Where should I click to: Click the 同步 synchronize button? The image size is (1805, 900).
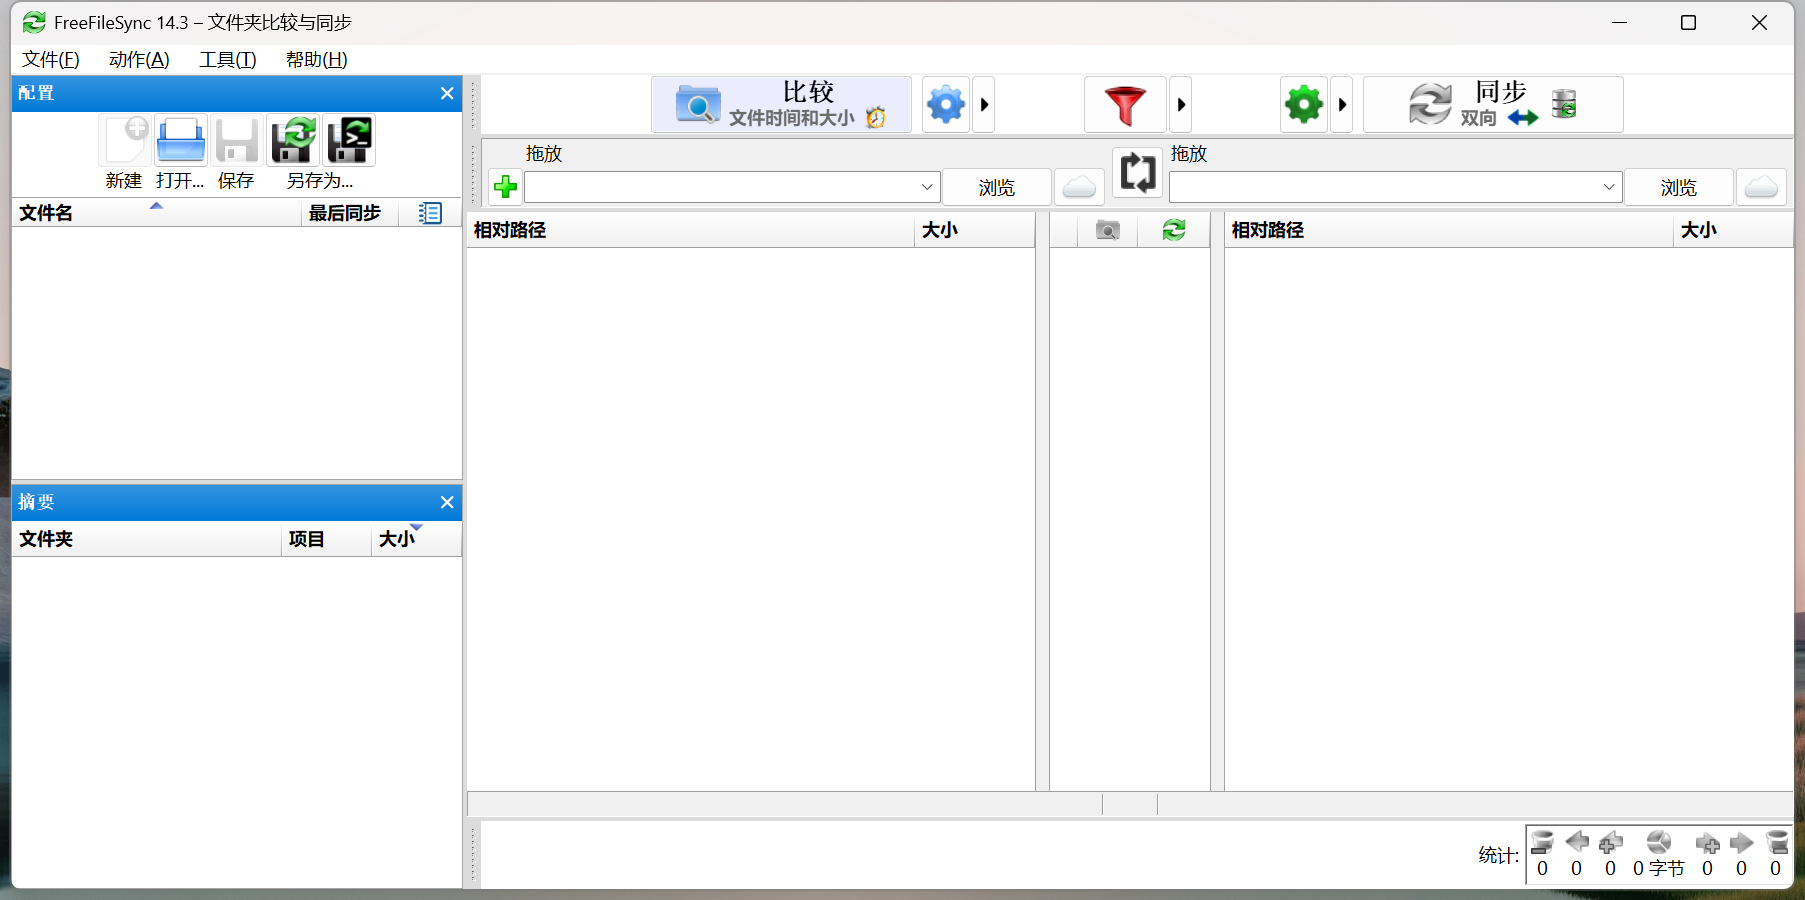(1493, 104)
